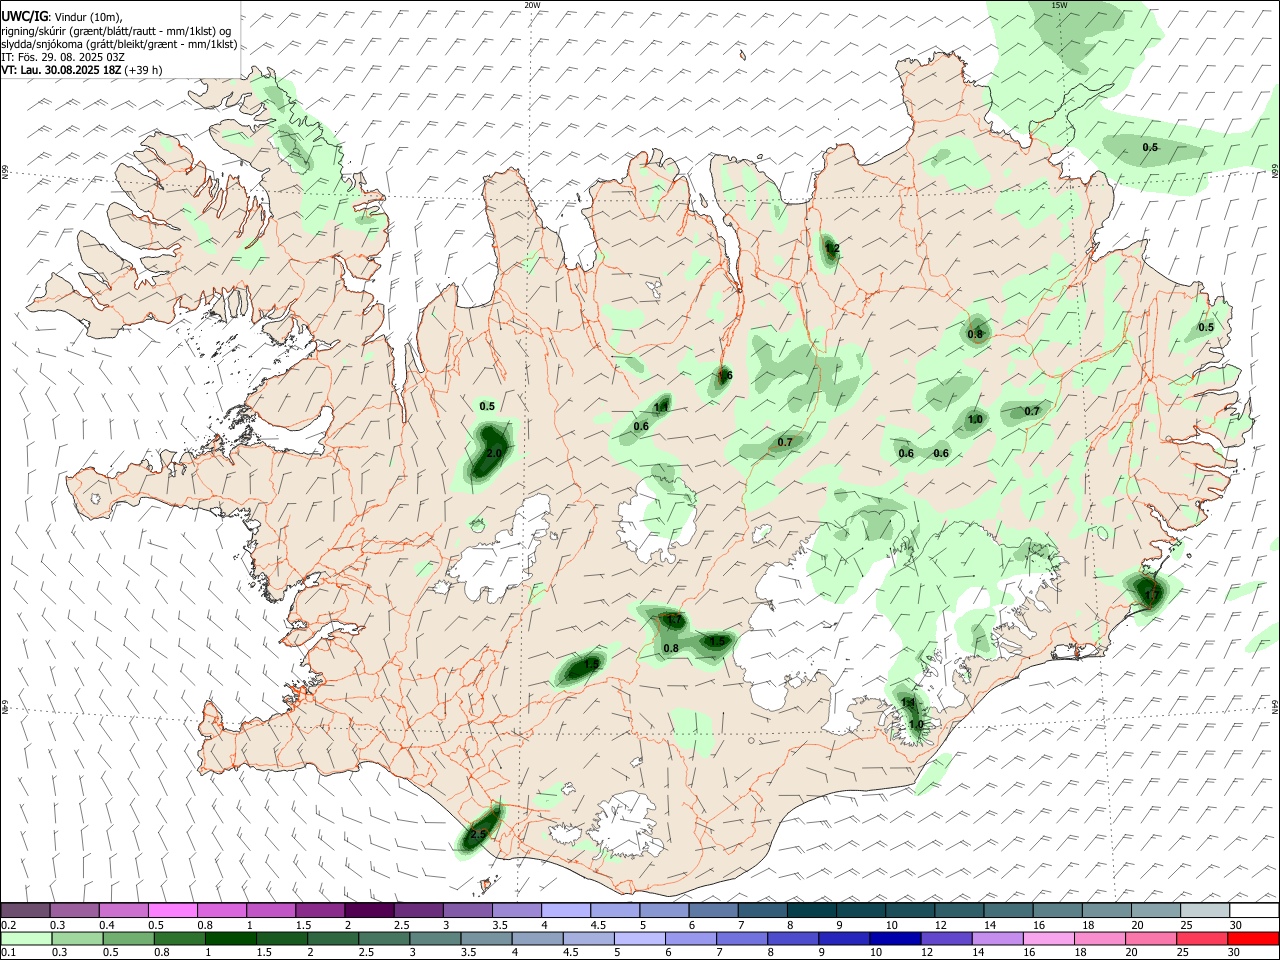Click the bright pink 0.5 swatch in the top legend row
Screen dimensions: 1280x960
click(172, 911)
